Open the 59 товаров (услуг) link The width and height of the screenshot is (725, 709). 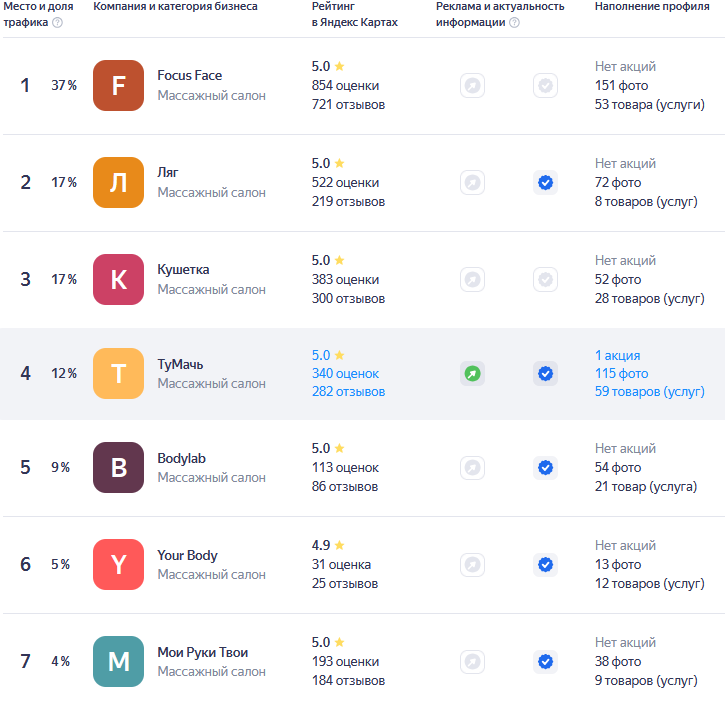[x=649, y=392]
